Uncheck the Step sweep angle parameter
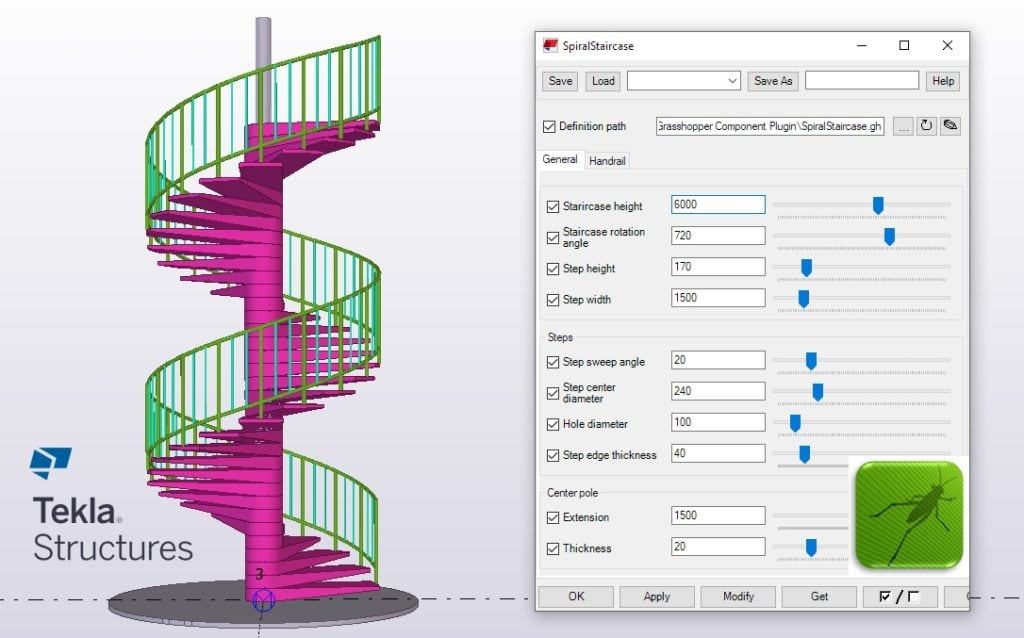The image size is (1024, 638). point(553,361)
